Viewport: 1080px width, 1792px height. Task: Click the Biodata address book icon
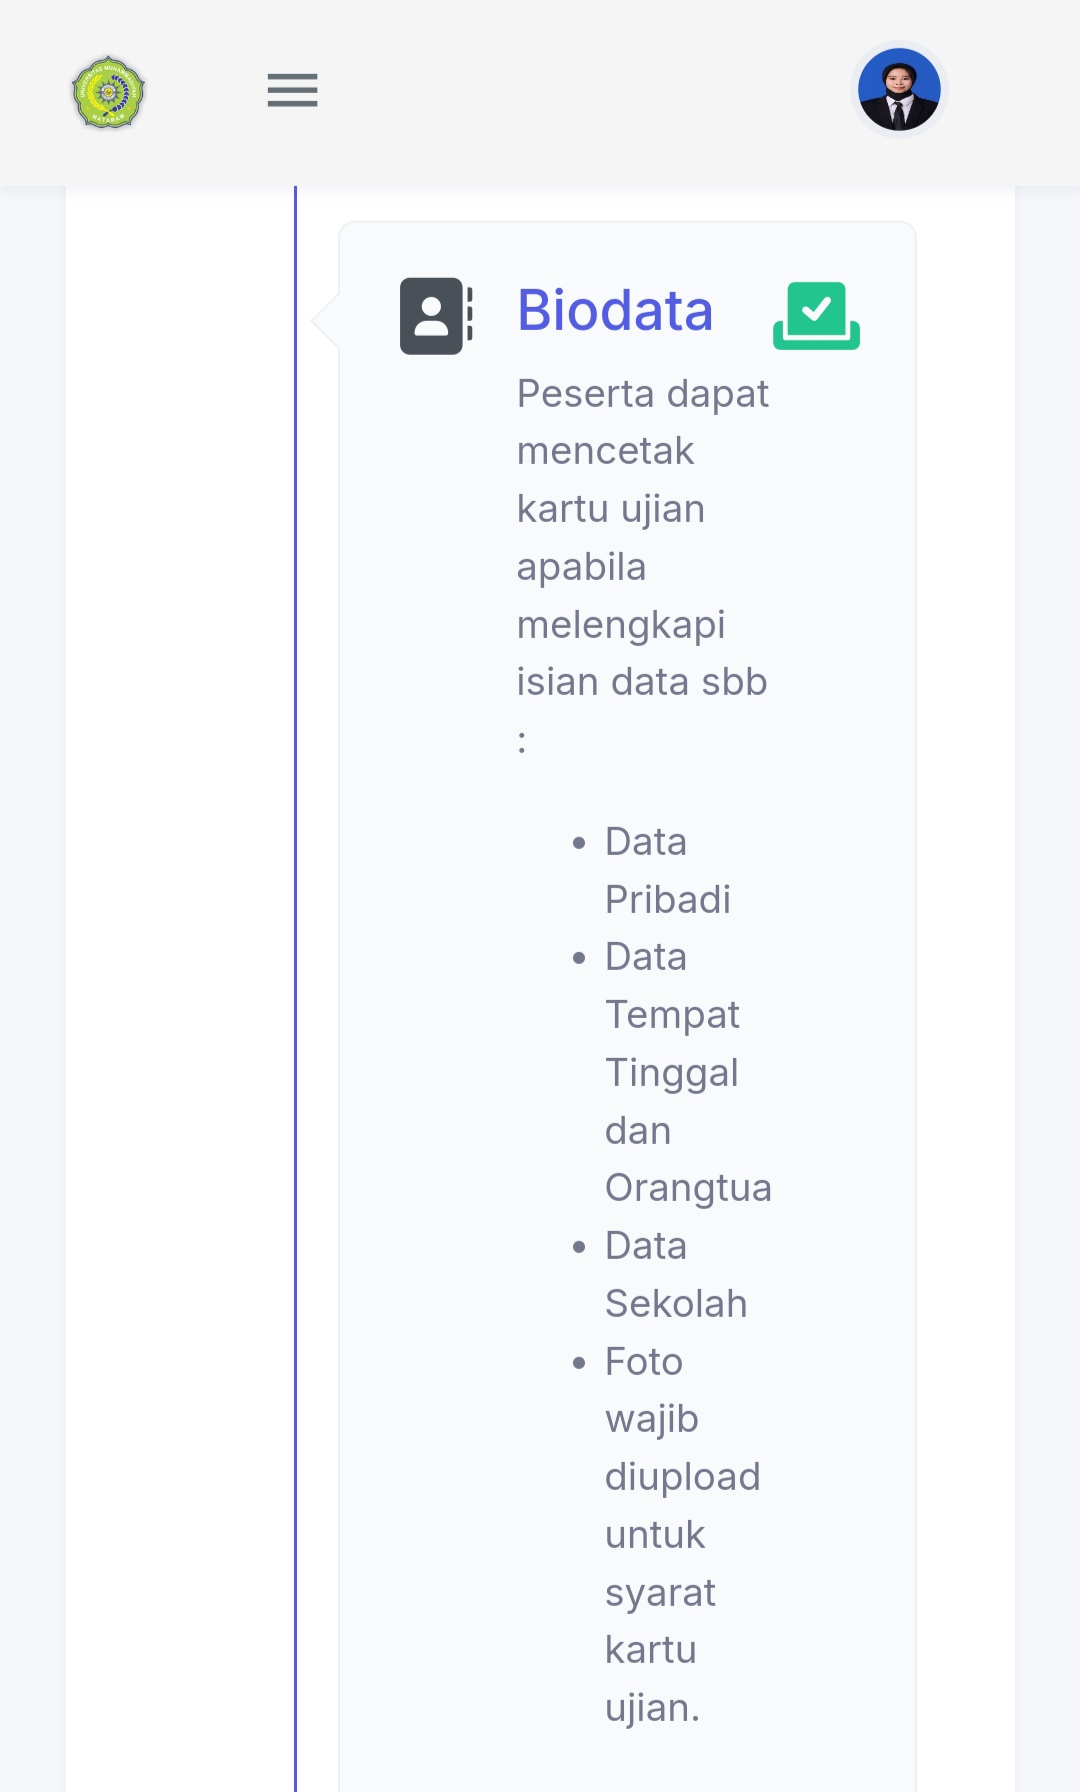[436, 316]
